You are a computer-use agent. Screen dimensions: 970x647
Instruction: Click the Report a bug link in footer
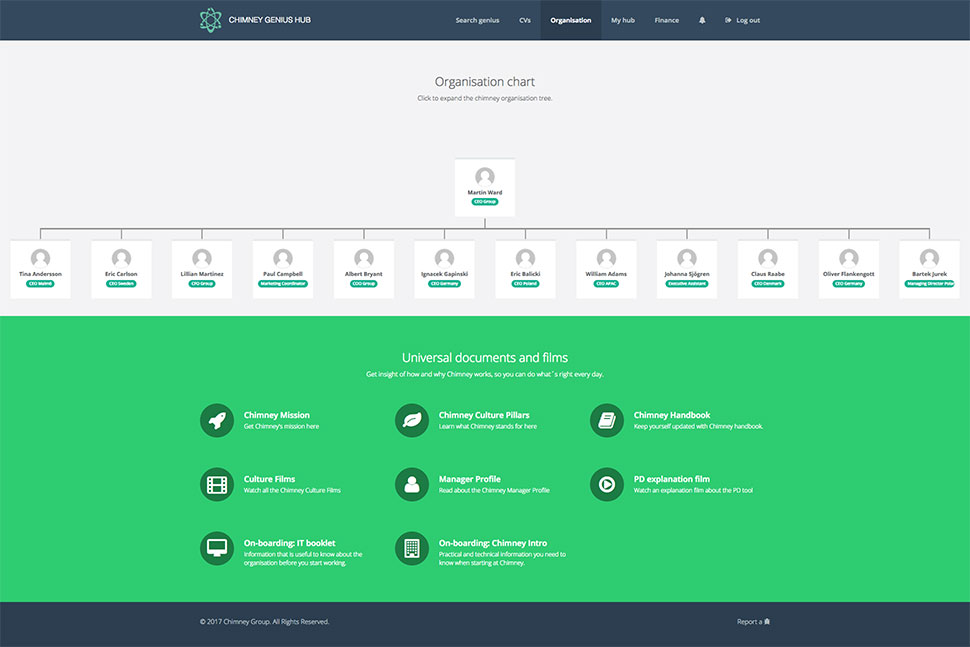(x=753, y=622)
